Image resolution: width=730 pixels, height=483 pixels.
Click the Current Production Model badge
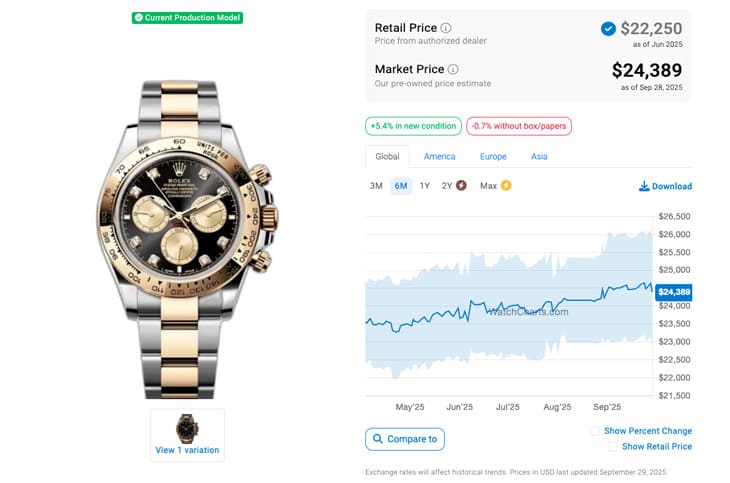(x=188, y=18)
